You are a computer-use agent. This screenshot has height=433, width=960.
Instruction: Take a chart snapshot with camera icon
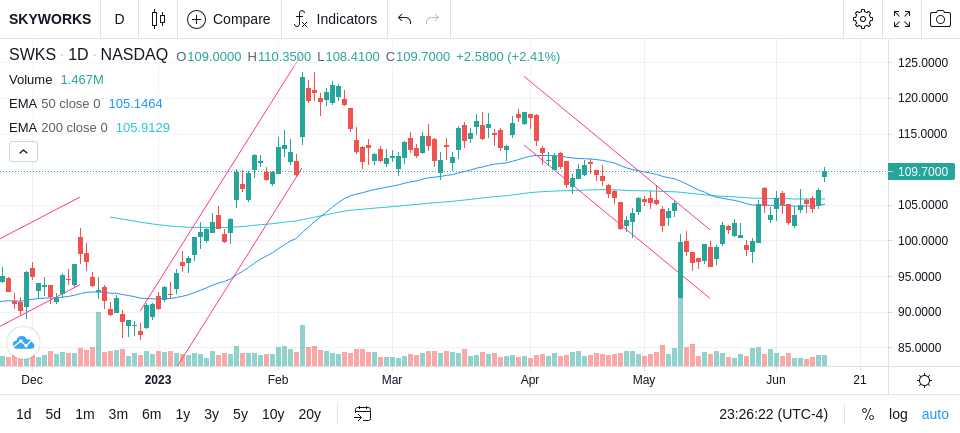[x=940, y=19]
